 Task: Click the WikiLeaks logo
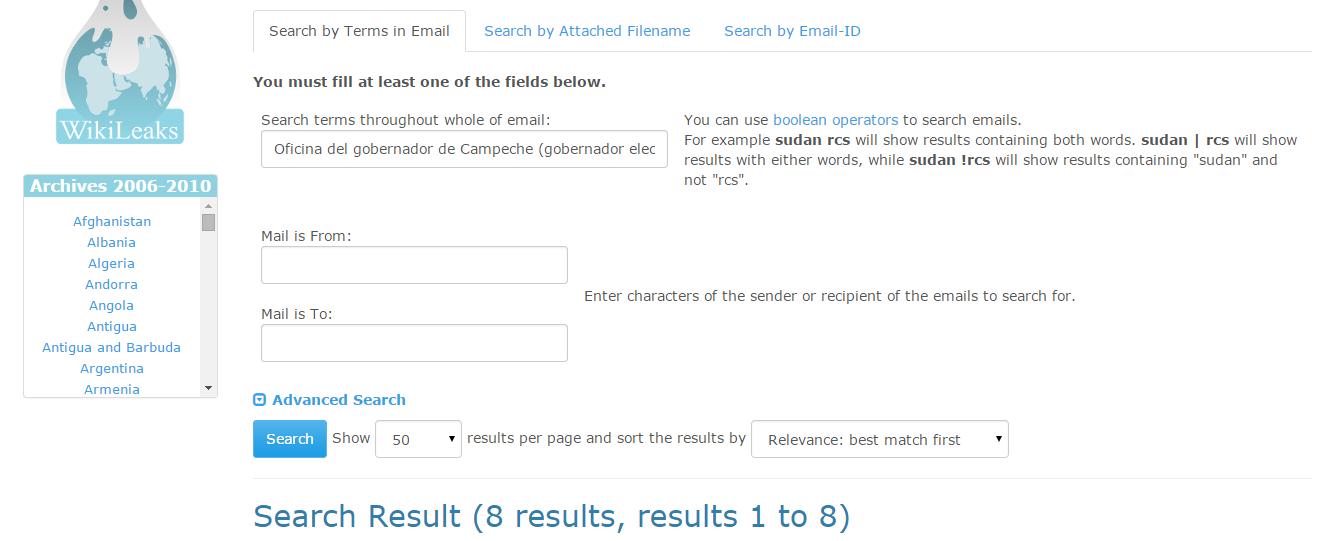(120, 75)
